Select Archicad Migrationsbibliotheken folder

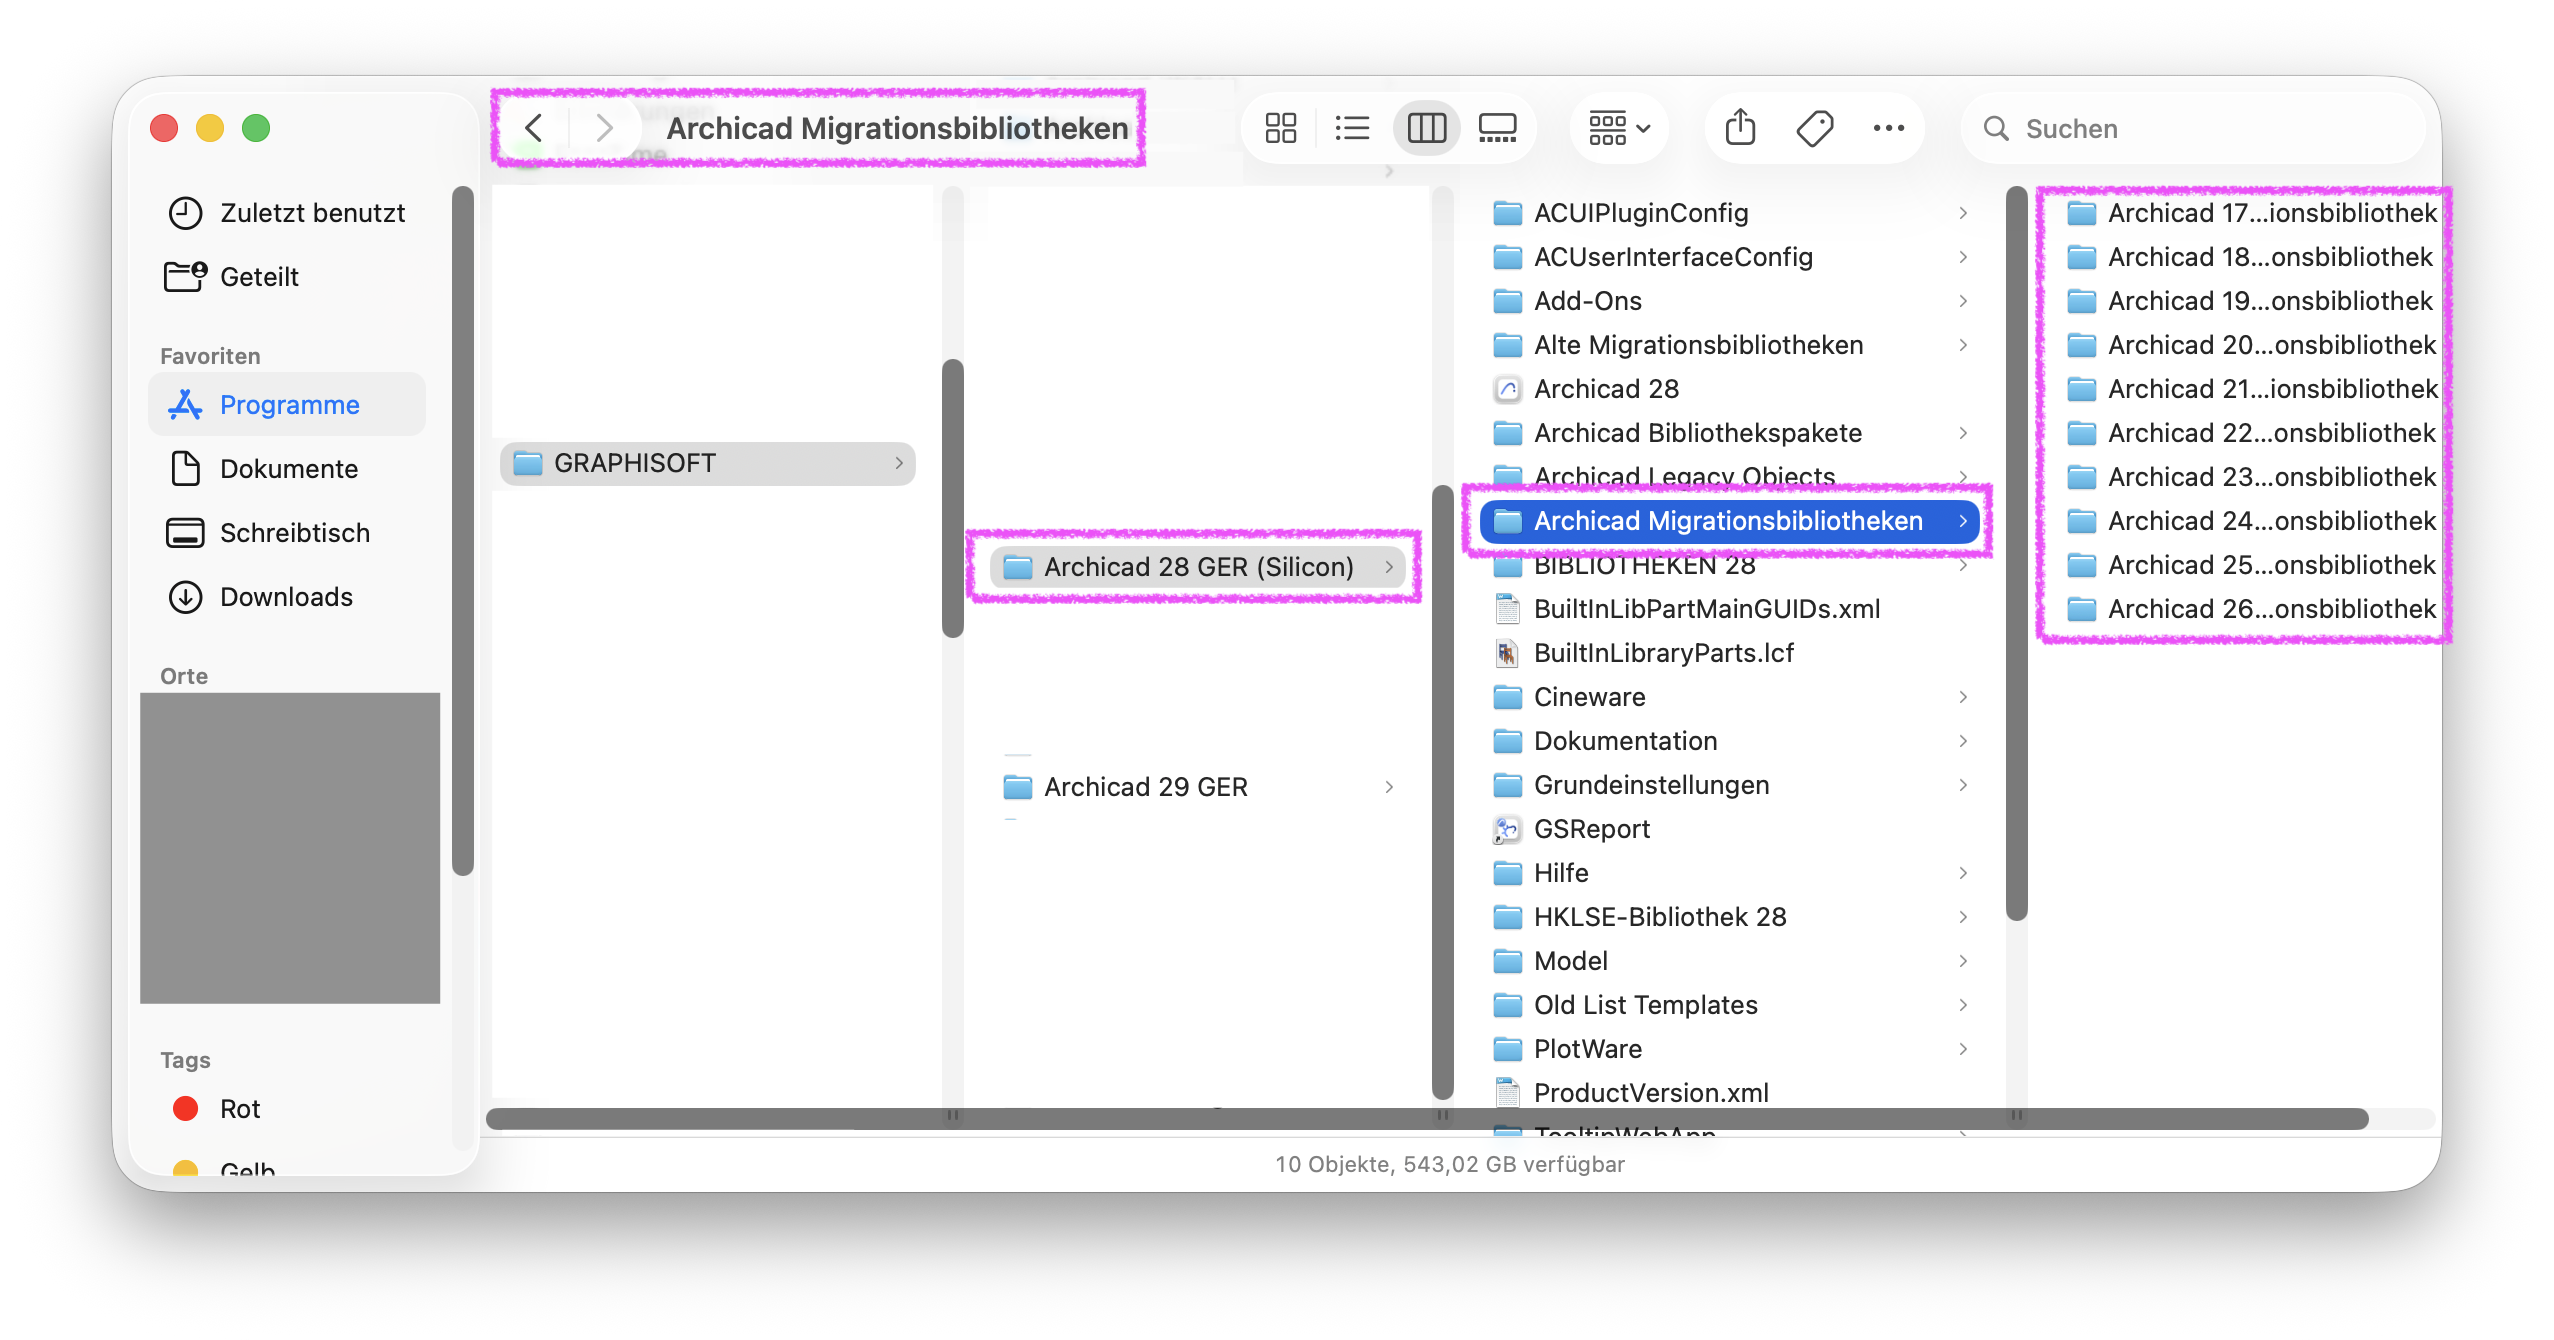click(x=1730, y=521)
